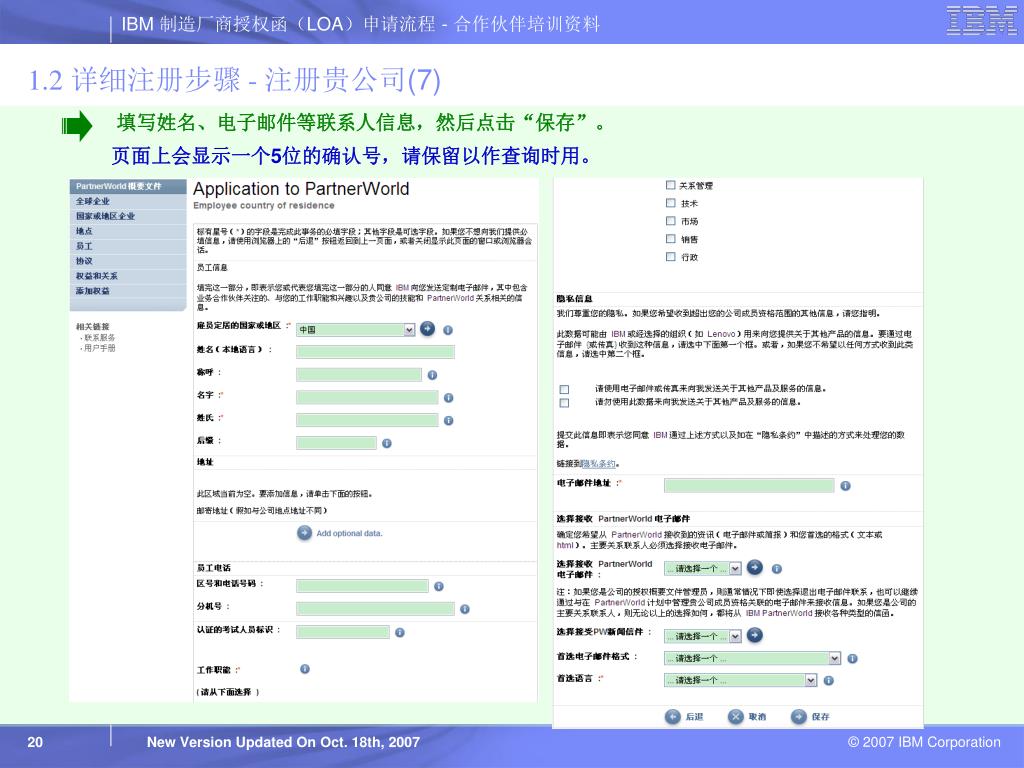Screen dimensions: 1024x768
Task: Click go arrow beside 选择接收 PartnerWorld 电子邮件 dropdown
Action: [x=755, y=567]
